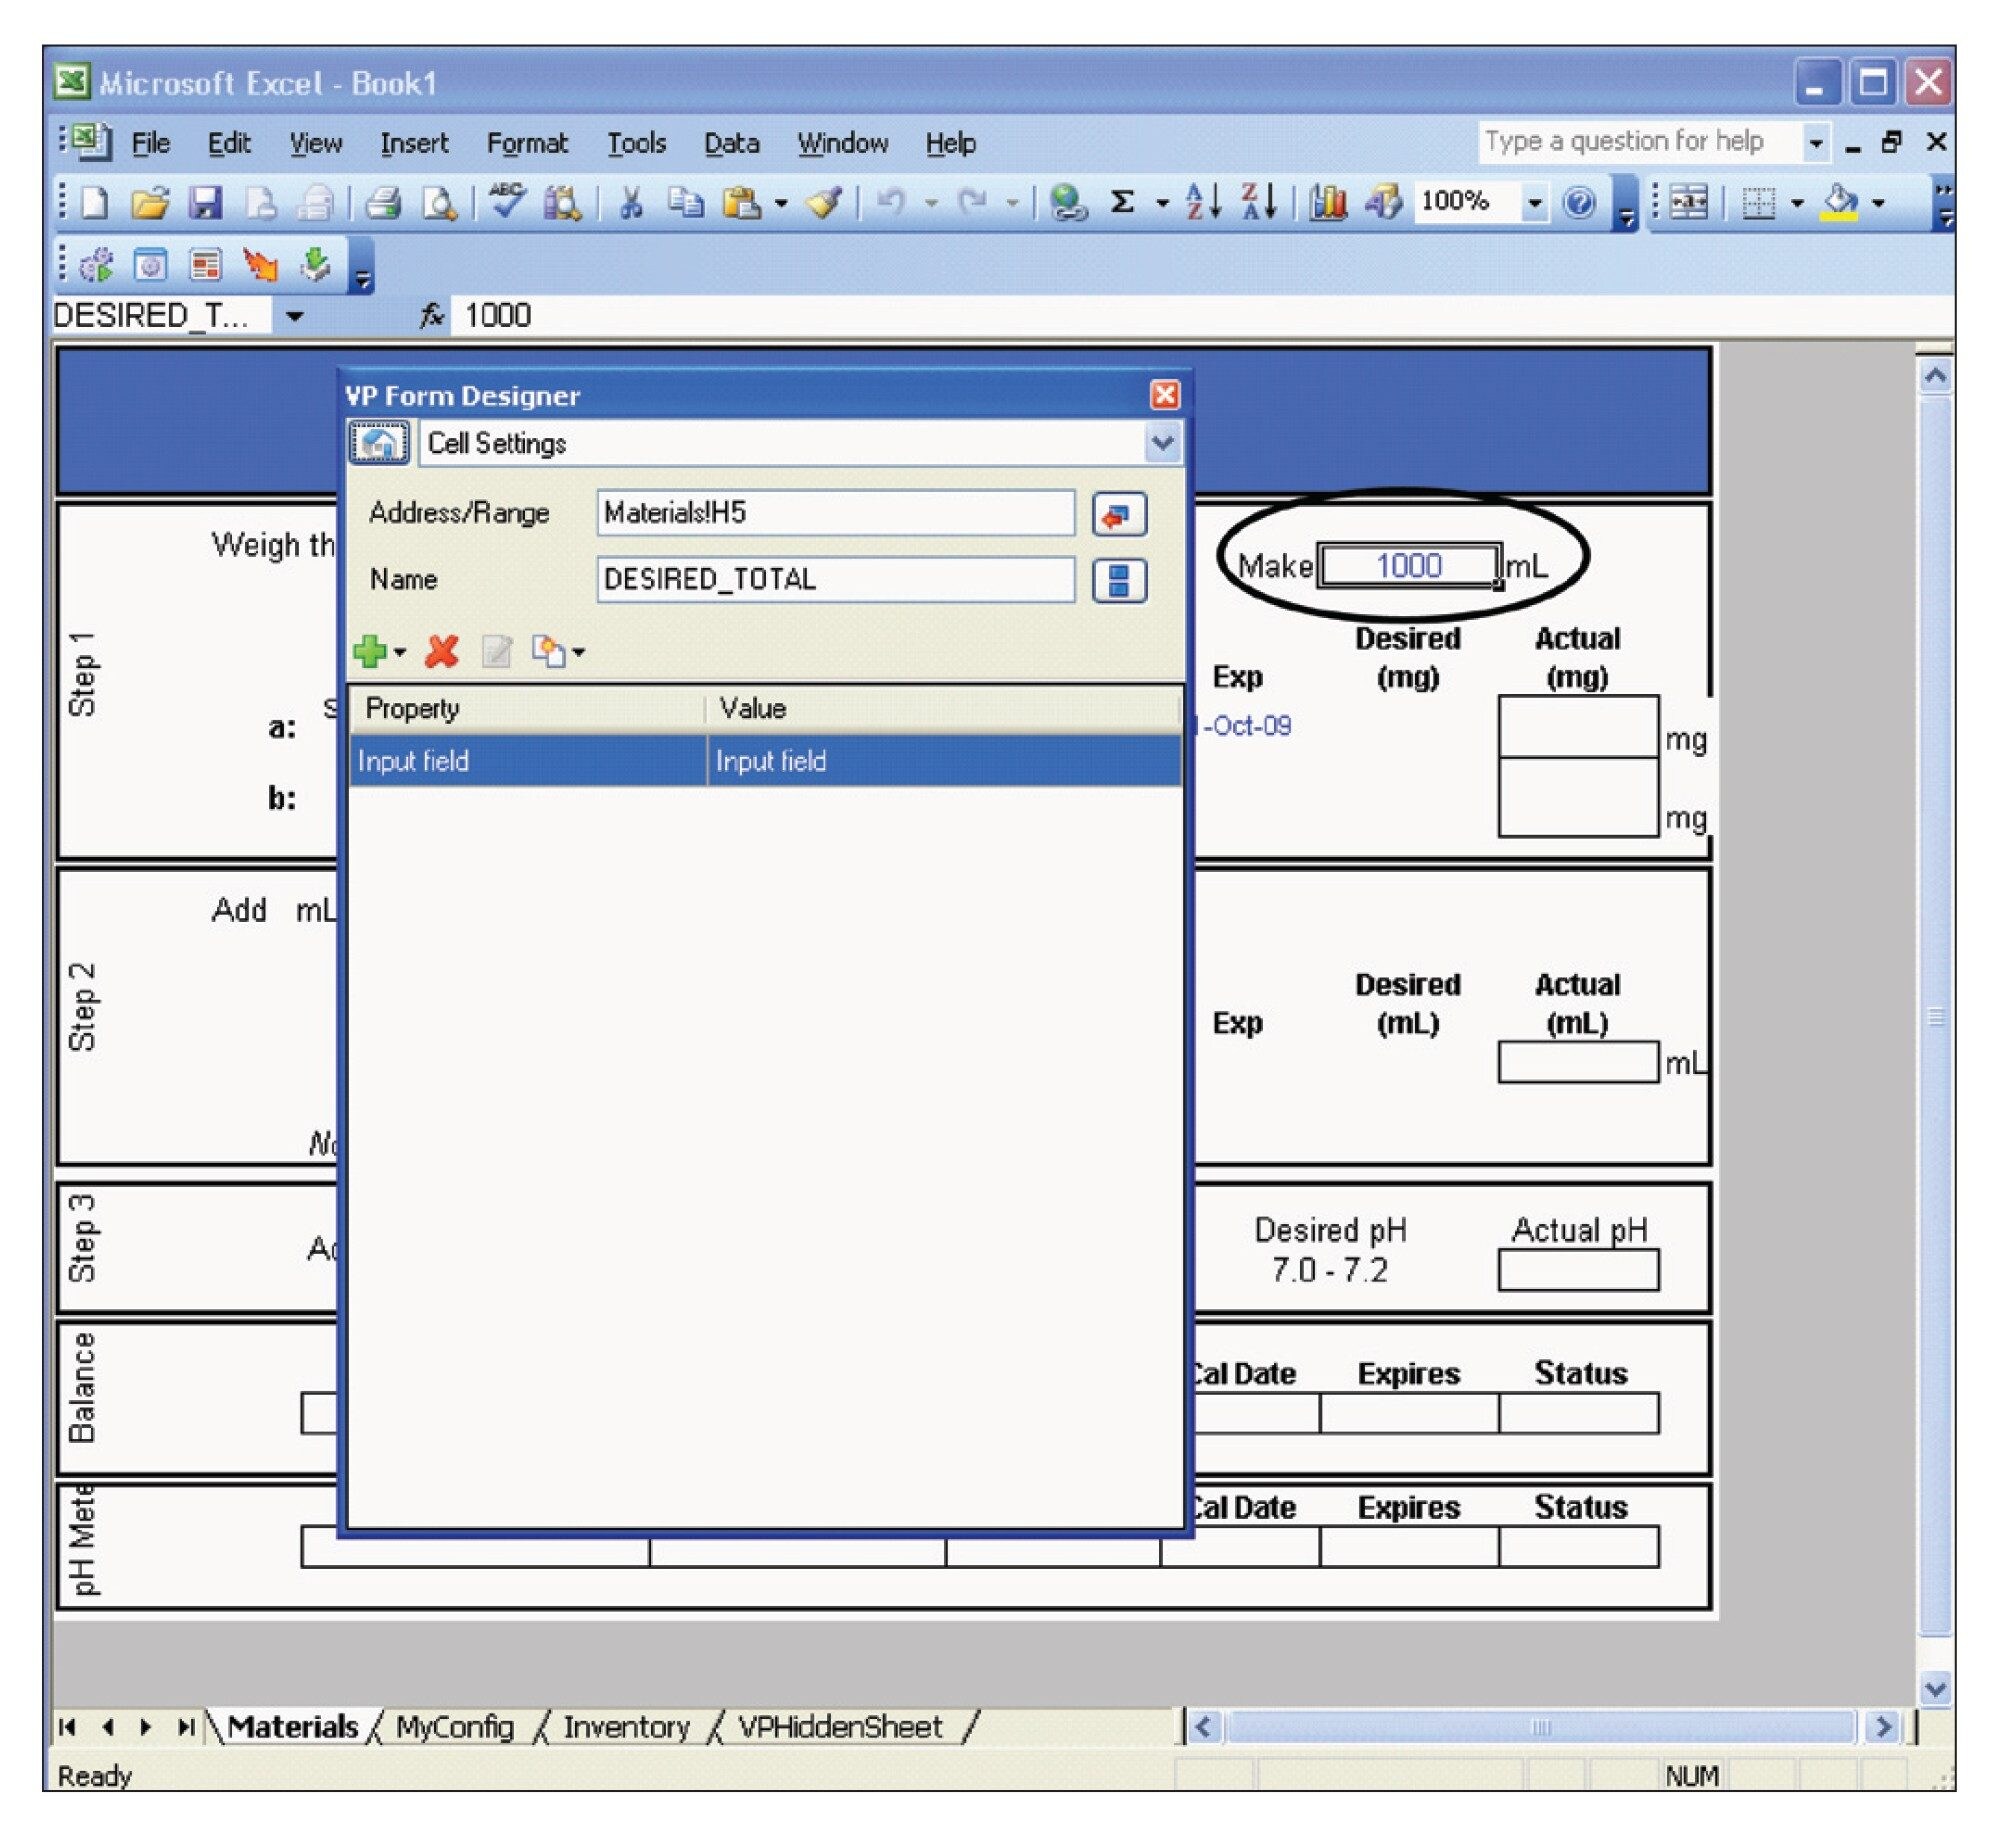Sort ascending with the A-Z icon
The width and height of the screenshot is (2000, 1831).
[1203, 203]
